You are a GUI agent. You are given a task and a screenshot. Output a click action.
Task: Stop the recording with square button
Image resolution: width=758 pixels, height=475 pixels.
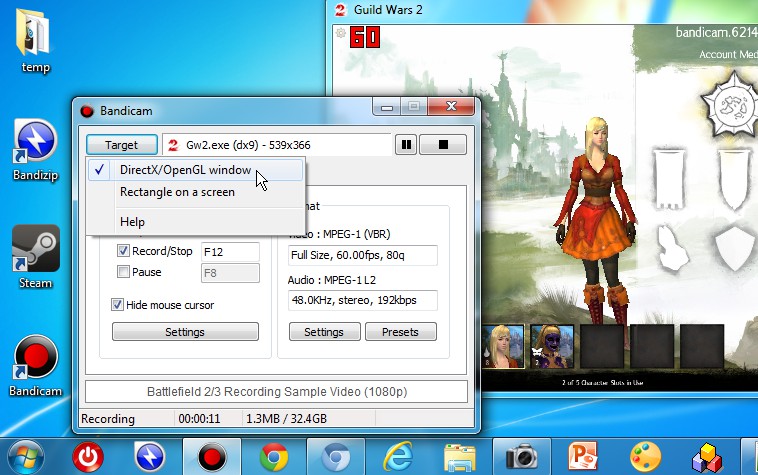pos(443,144)
